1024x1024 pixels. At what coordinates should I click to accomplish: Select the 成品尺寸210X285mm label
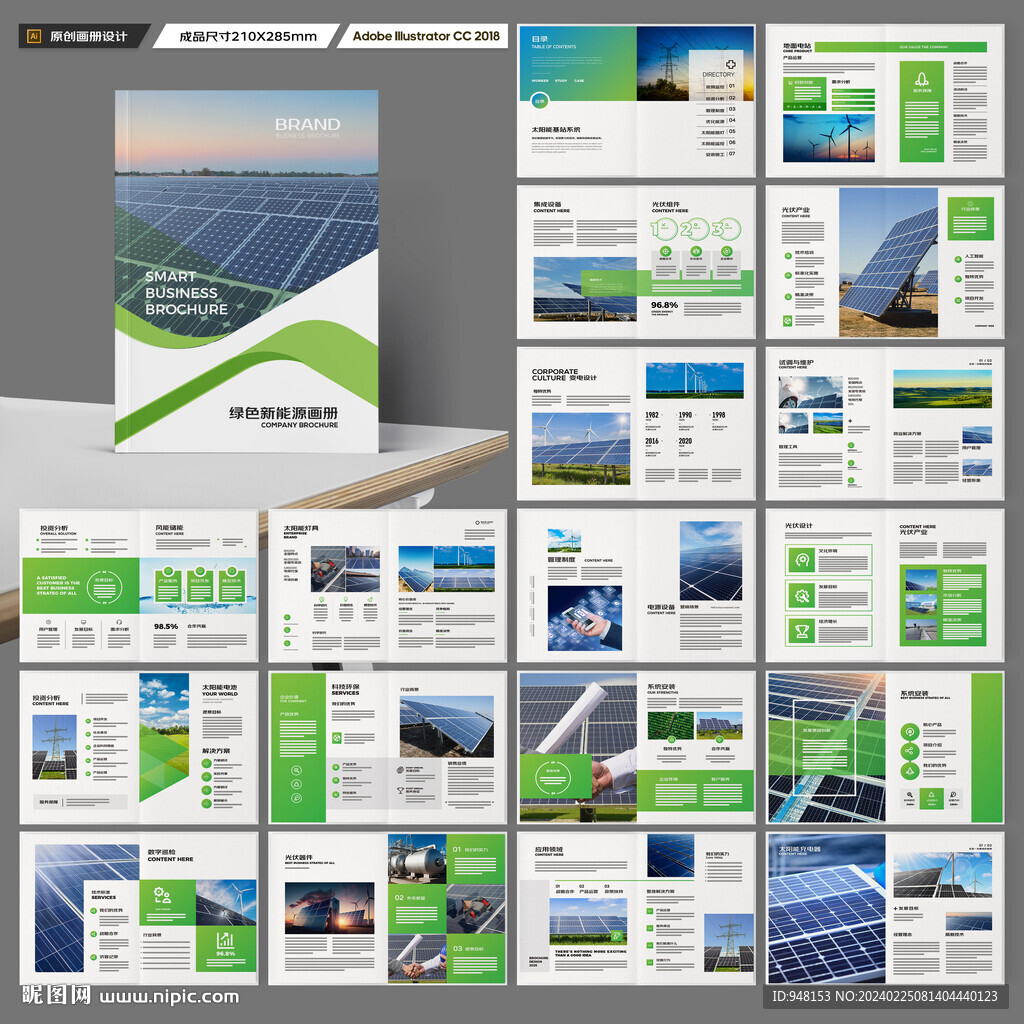pos(248,37)
